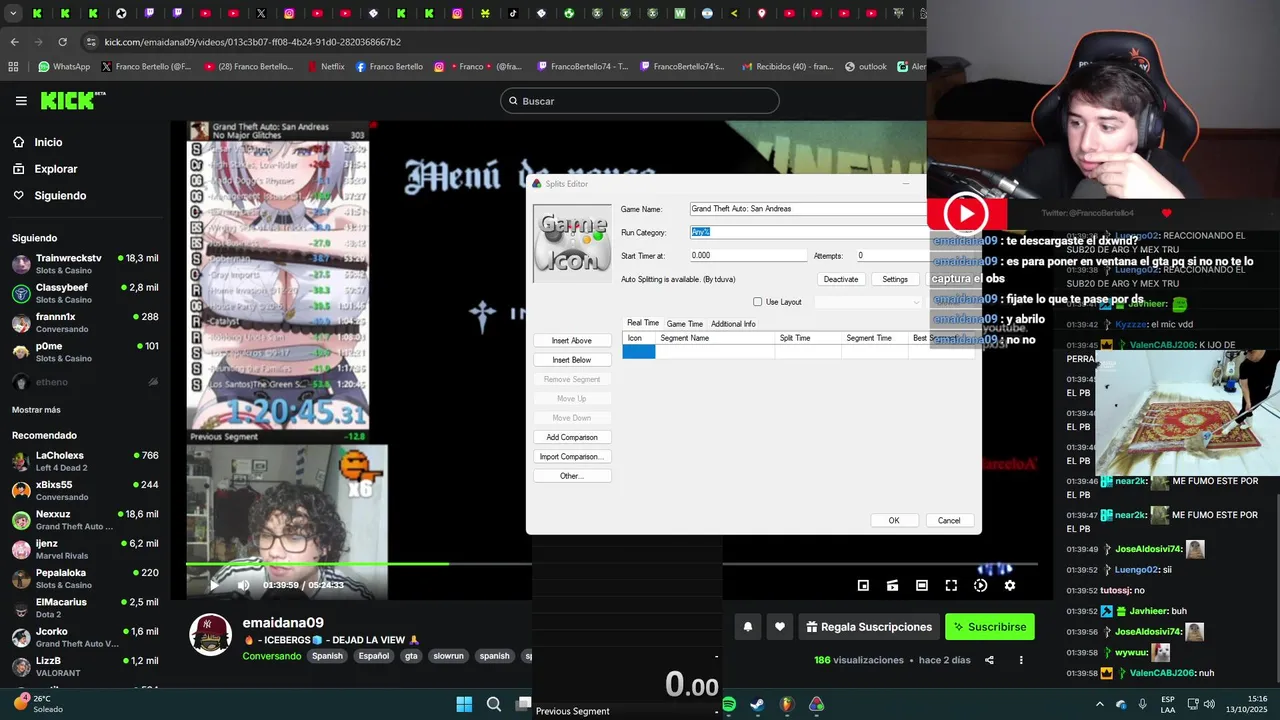The width and height of the screenshot is (1280, 720).
Task: Open LaCholexs recommended channel
Action: click(85, 461)
